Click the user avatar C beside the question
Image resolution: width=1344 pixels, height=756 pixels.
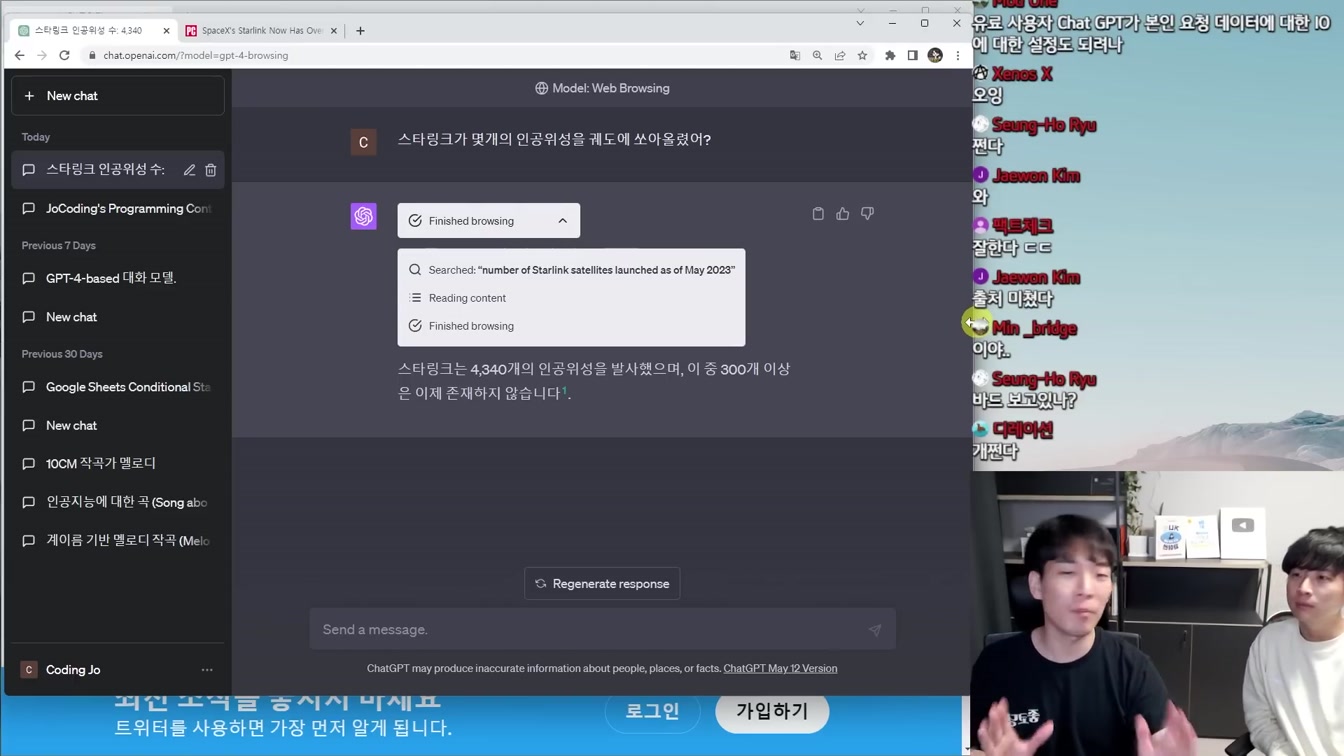(364, 143)
